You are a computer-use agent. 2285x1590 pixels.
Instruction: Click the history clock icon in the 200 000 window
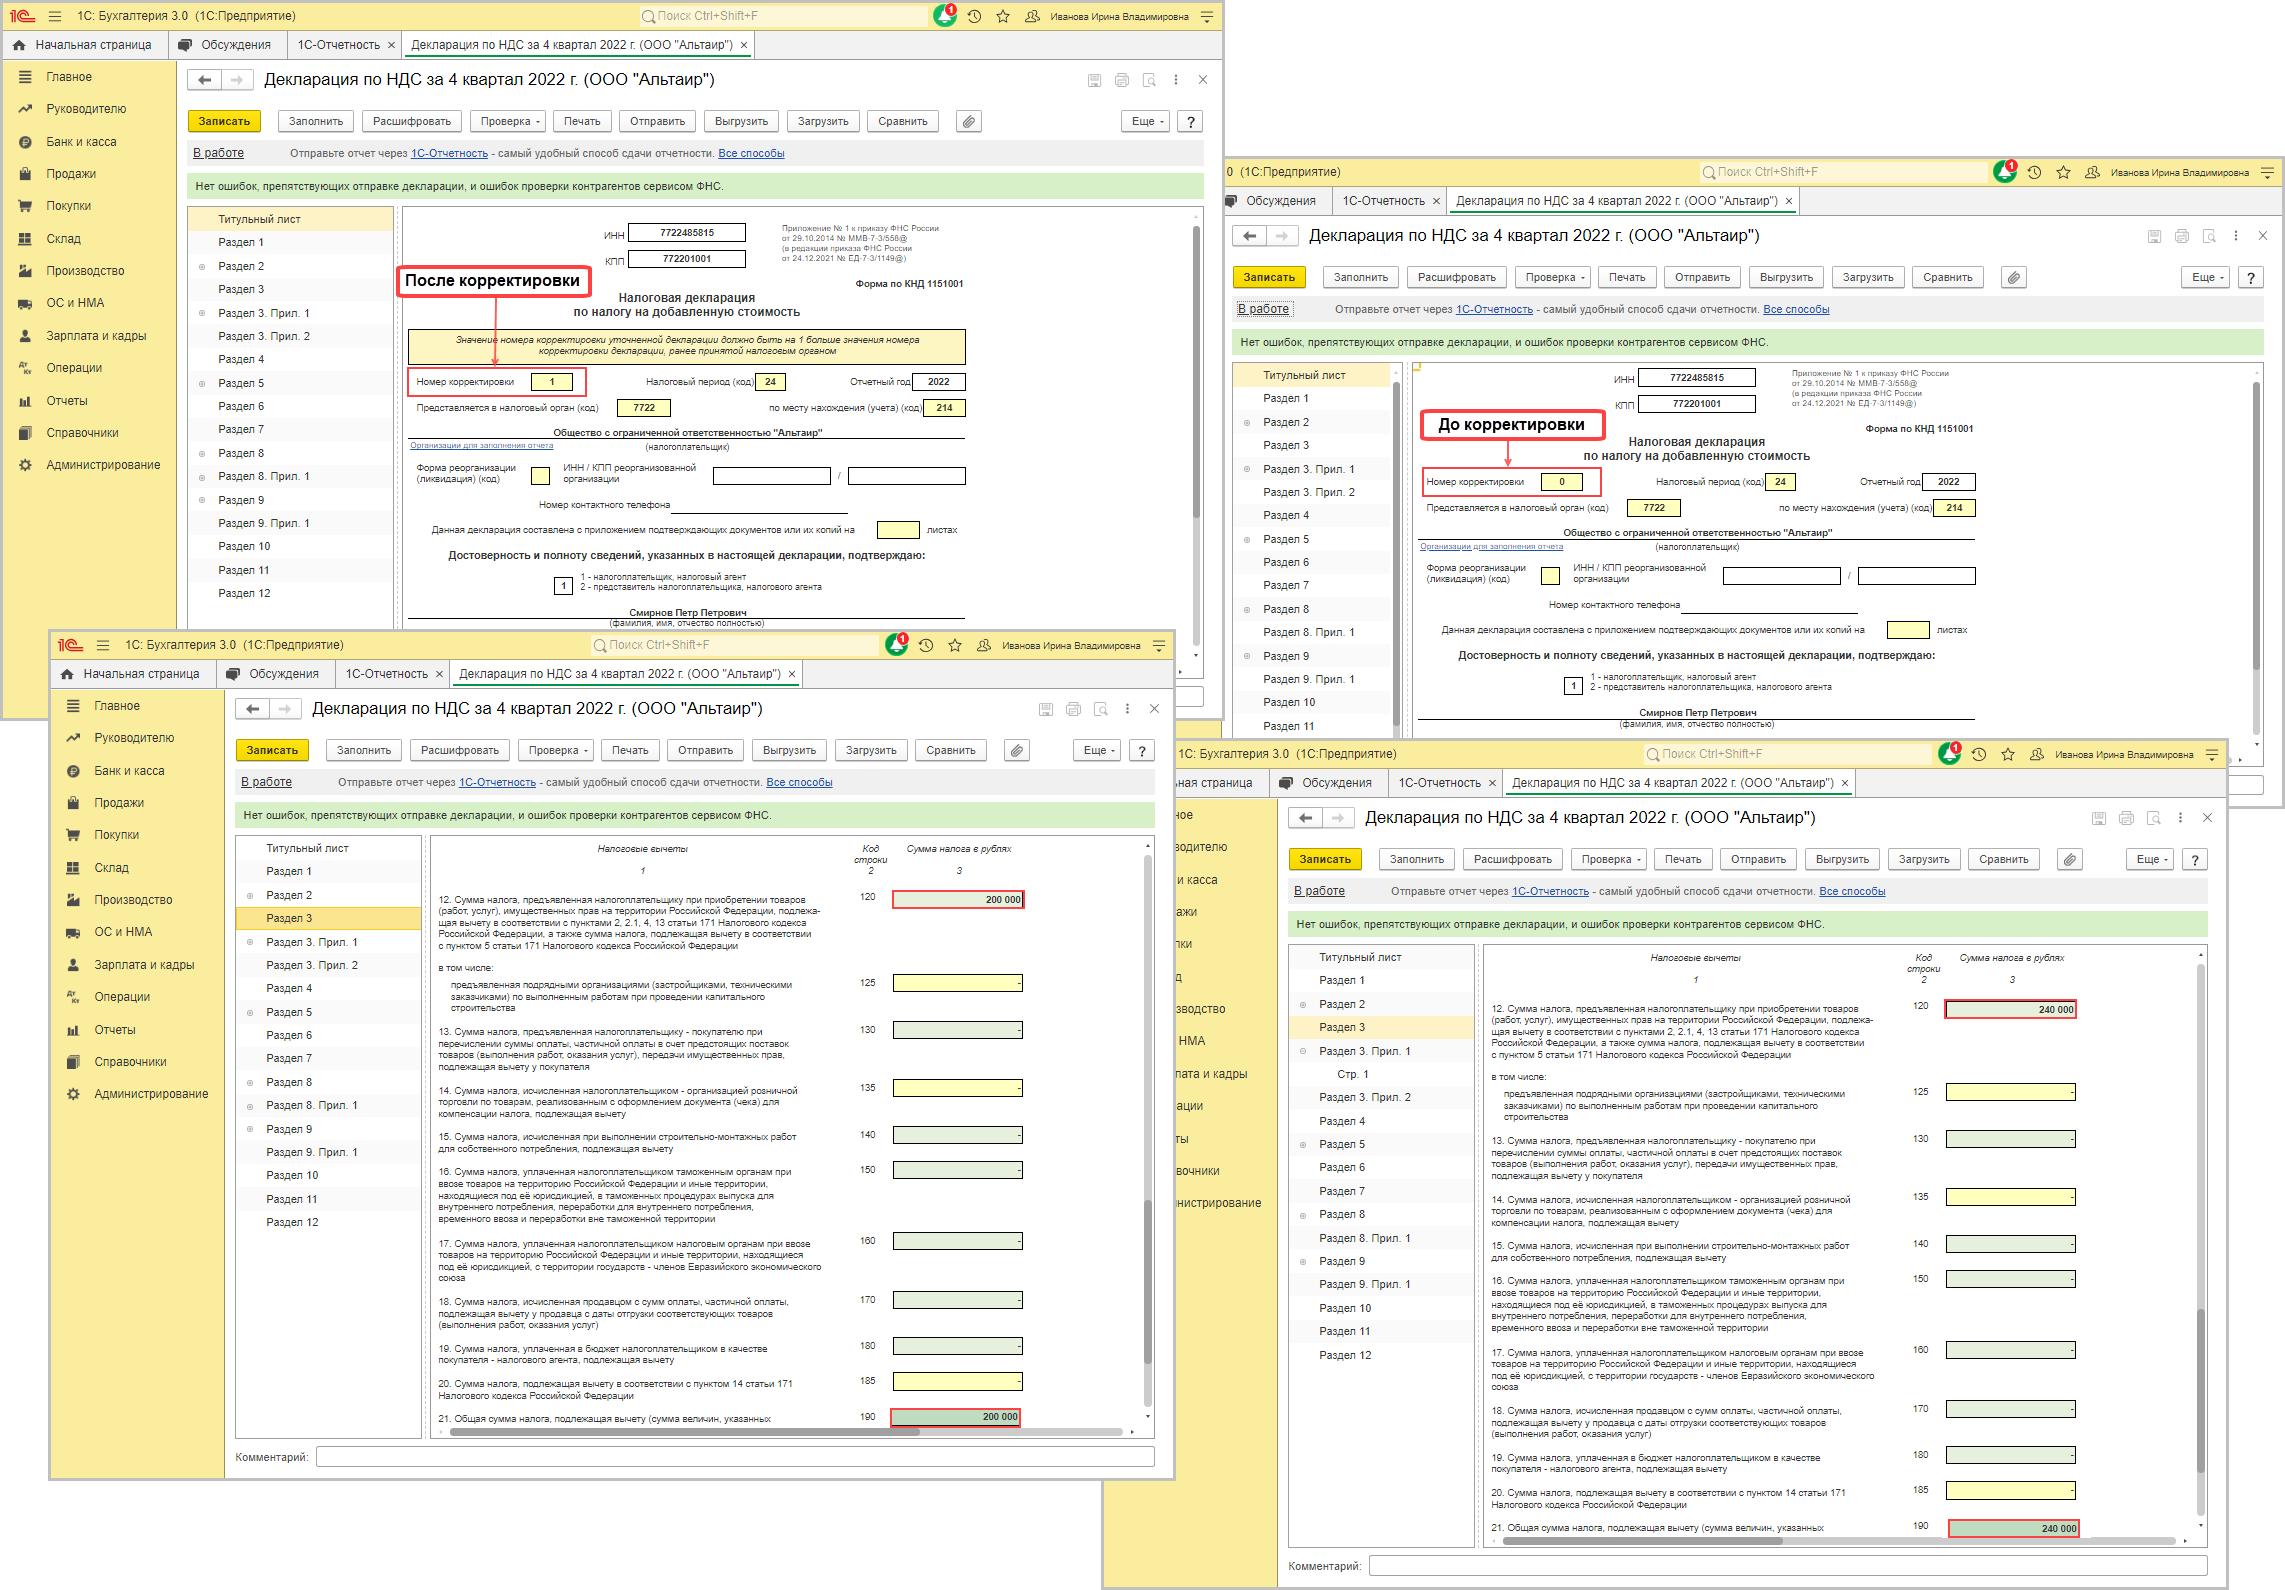(926, 645)
